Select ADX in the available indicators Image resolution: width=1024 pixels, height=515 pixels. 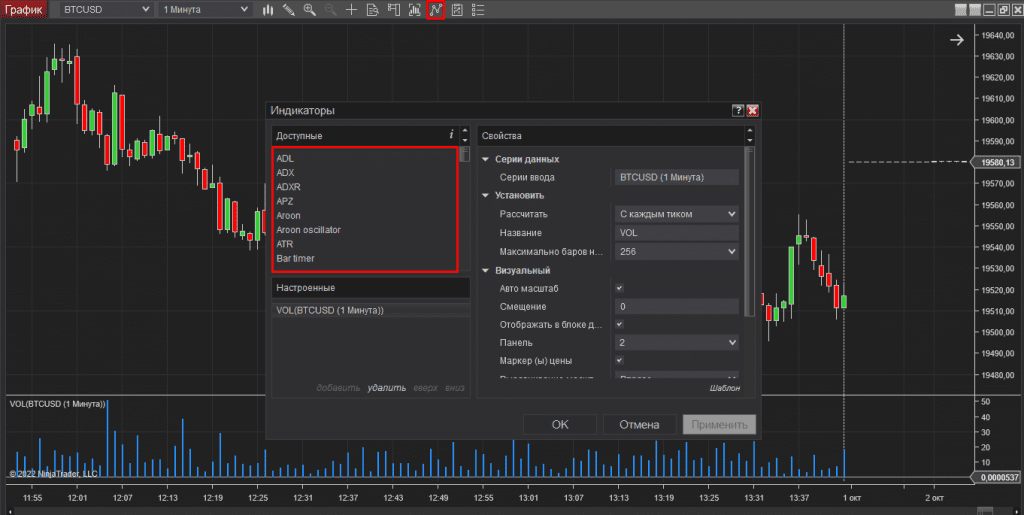pos(285,173)
